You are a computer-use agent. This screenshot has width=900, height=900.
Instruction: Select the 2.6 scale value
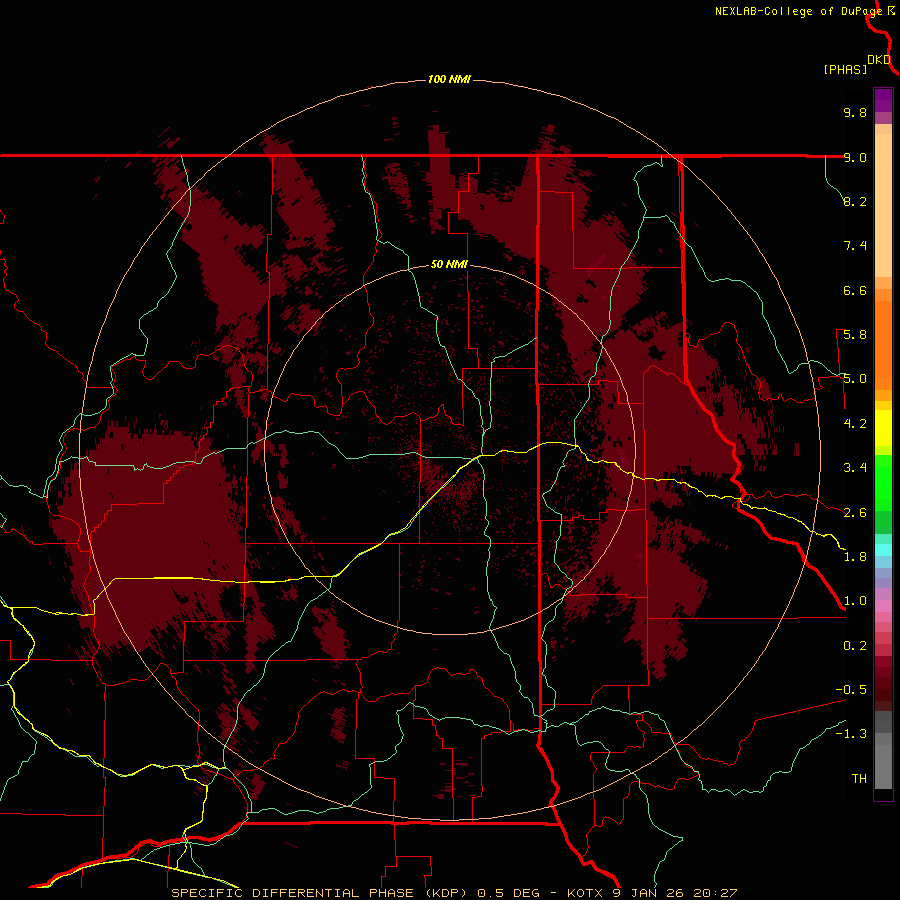855,513
